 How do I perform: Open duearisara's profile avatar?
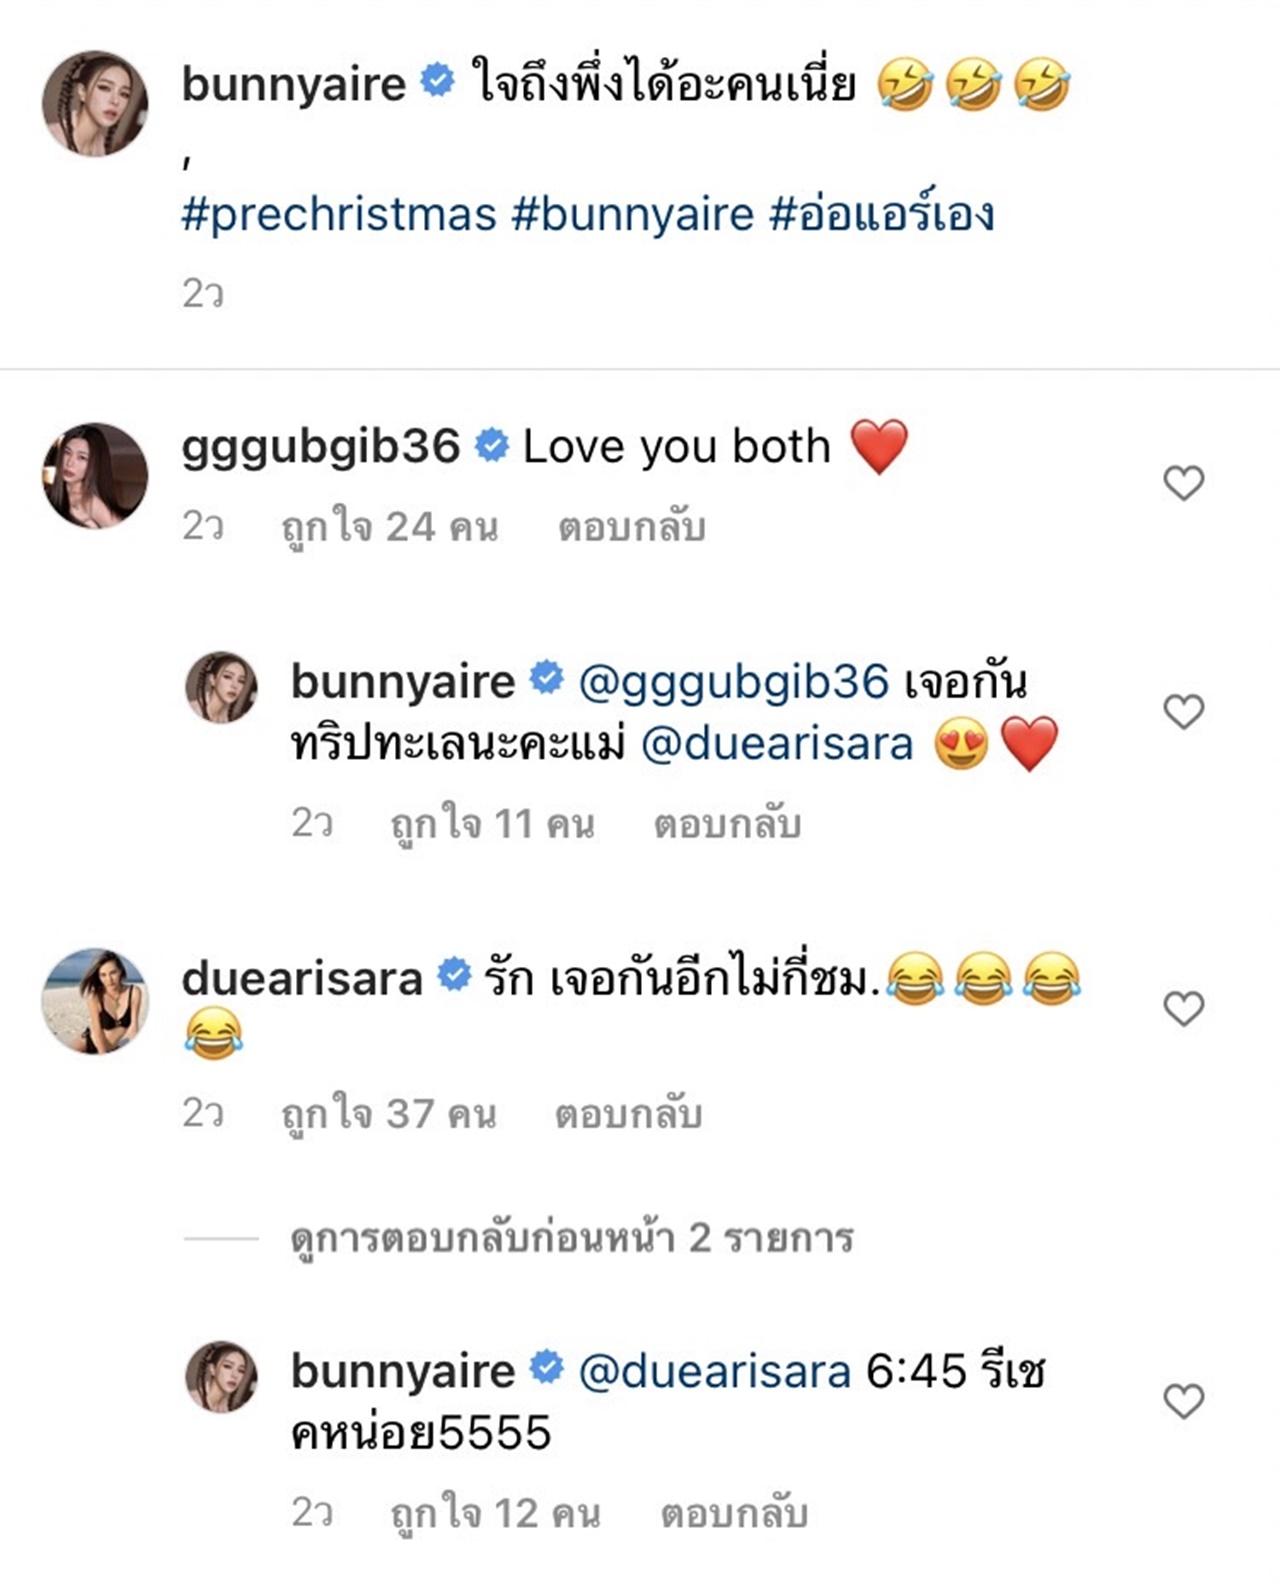tap(95, 1001)
